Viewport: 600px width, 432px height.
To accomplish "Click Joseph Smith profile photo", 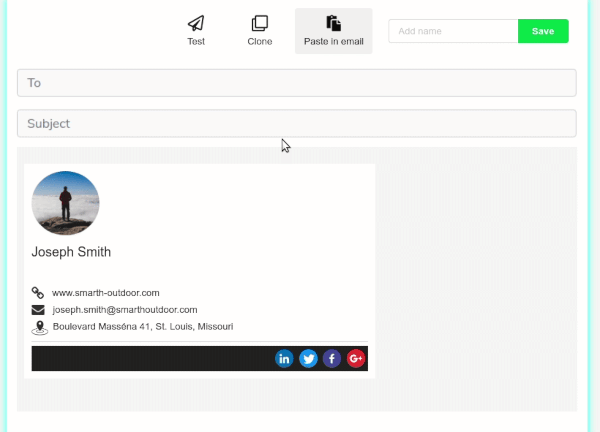I will click(65, 203).
